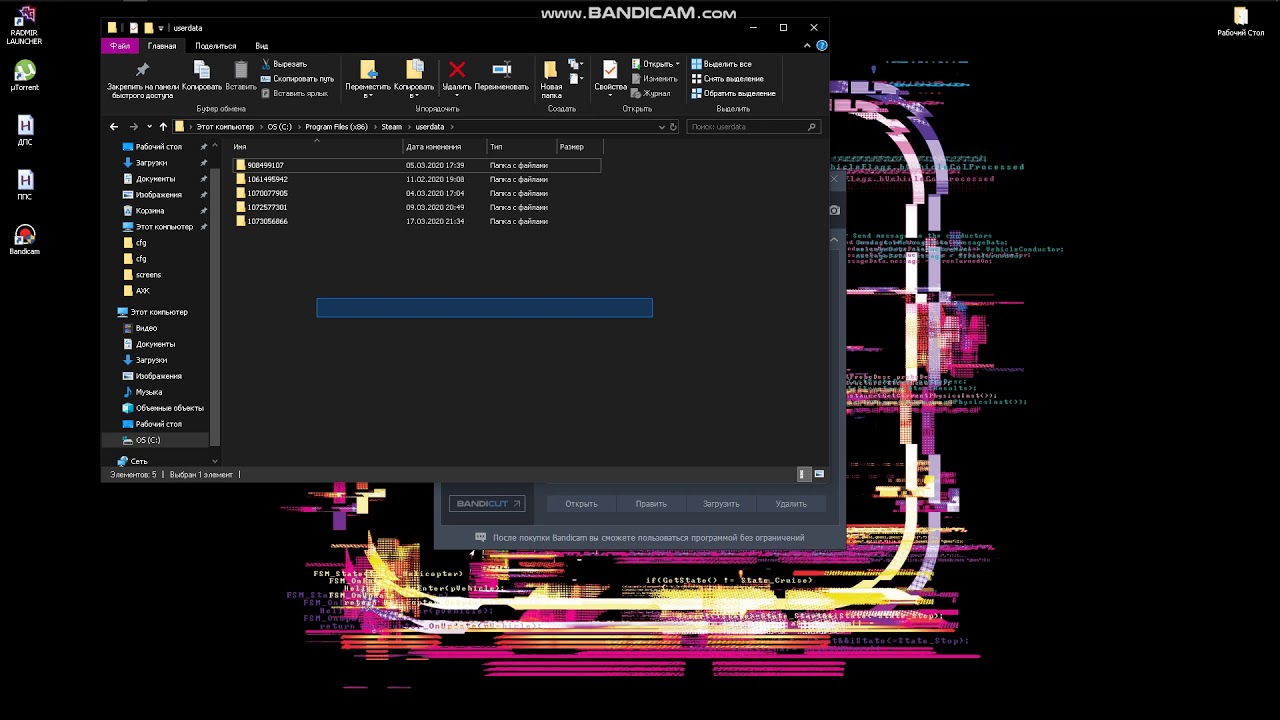This screenshot has width=1280, height=720.
Task: Switch to the Поделиться tab
Action: pyautogui.click(x=215, y=46)
